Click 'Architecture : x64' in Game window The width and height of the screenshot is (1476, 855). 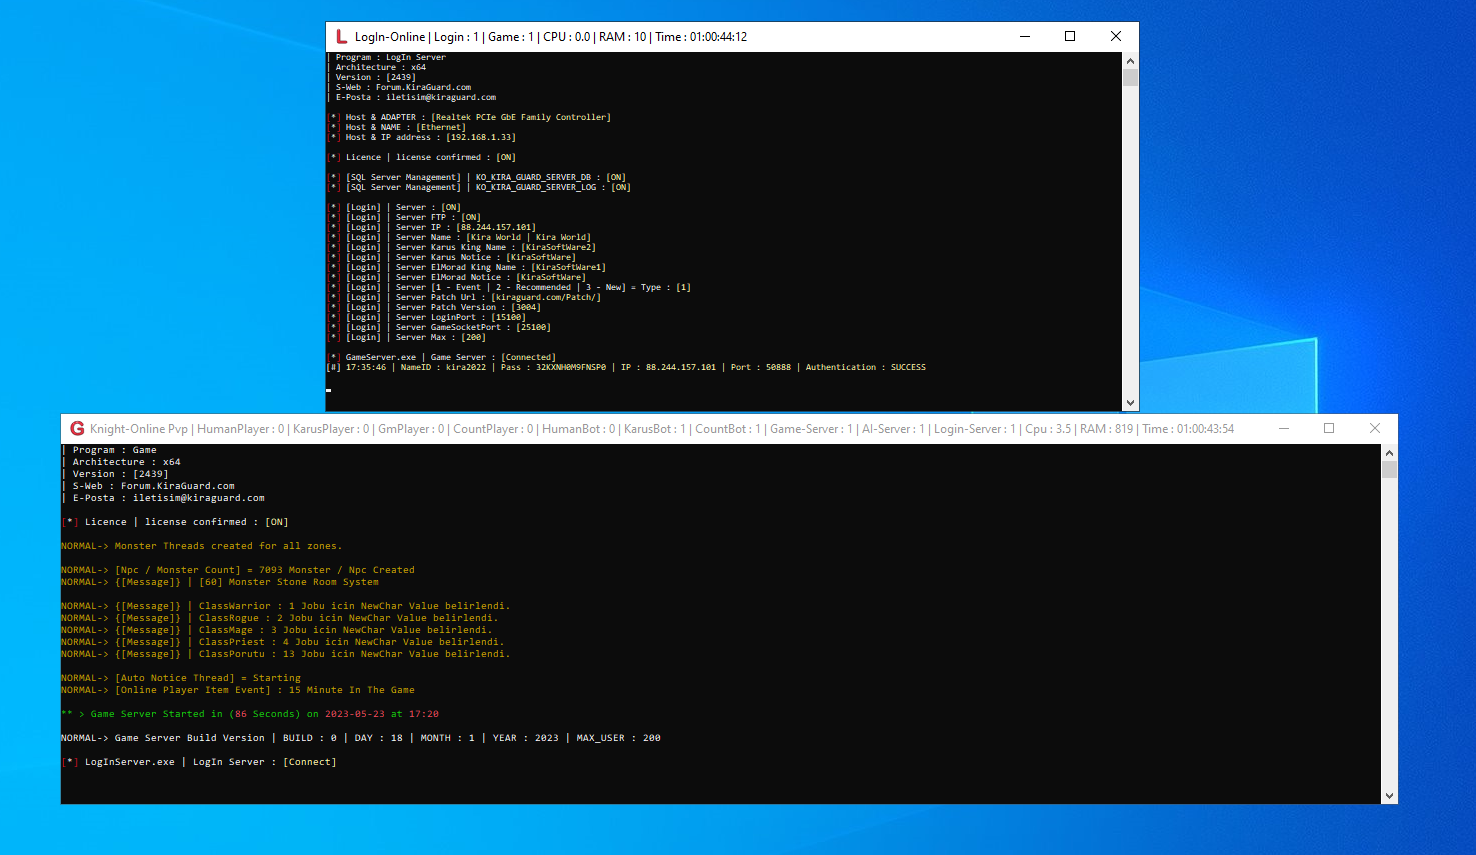[126, 462]
